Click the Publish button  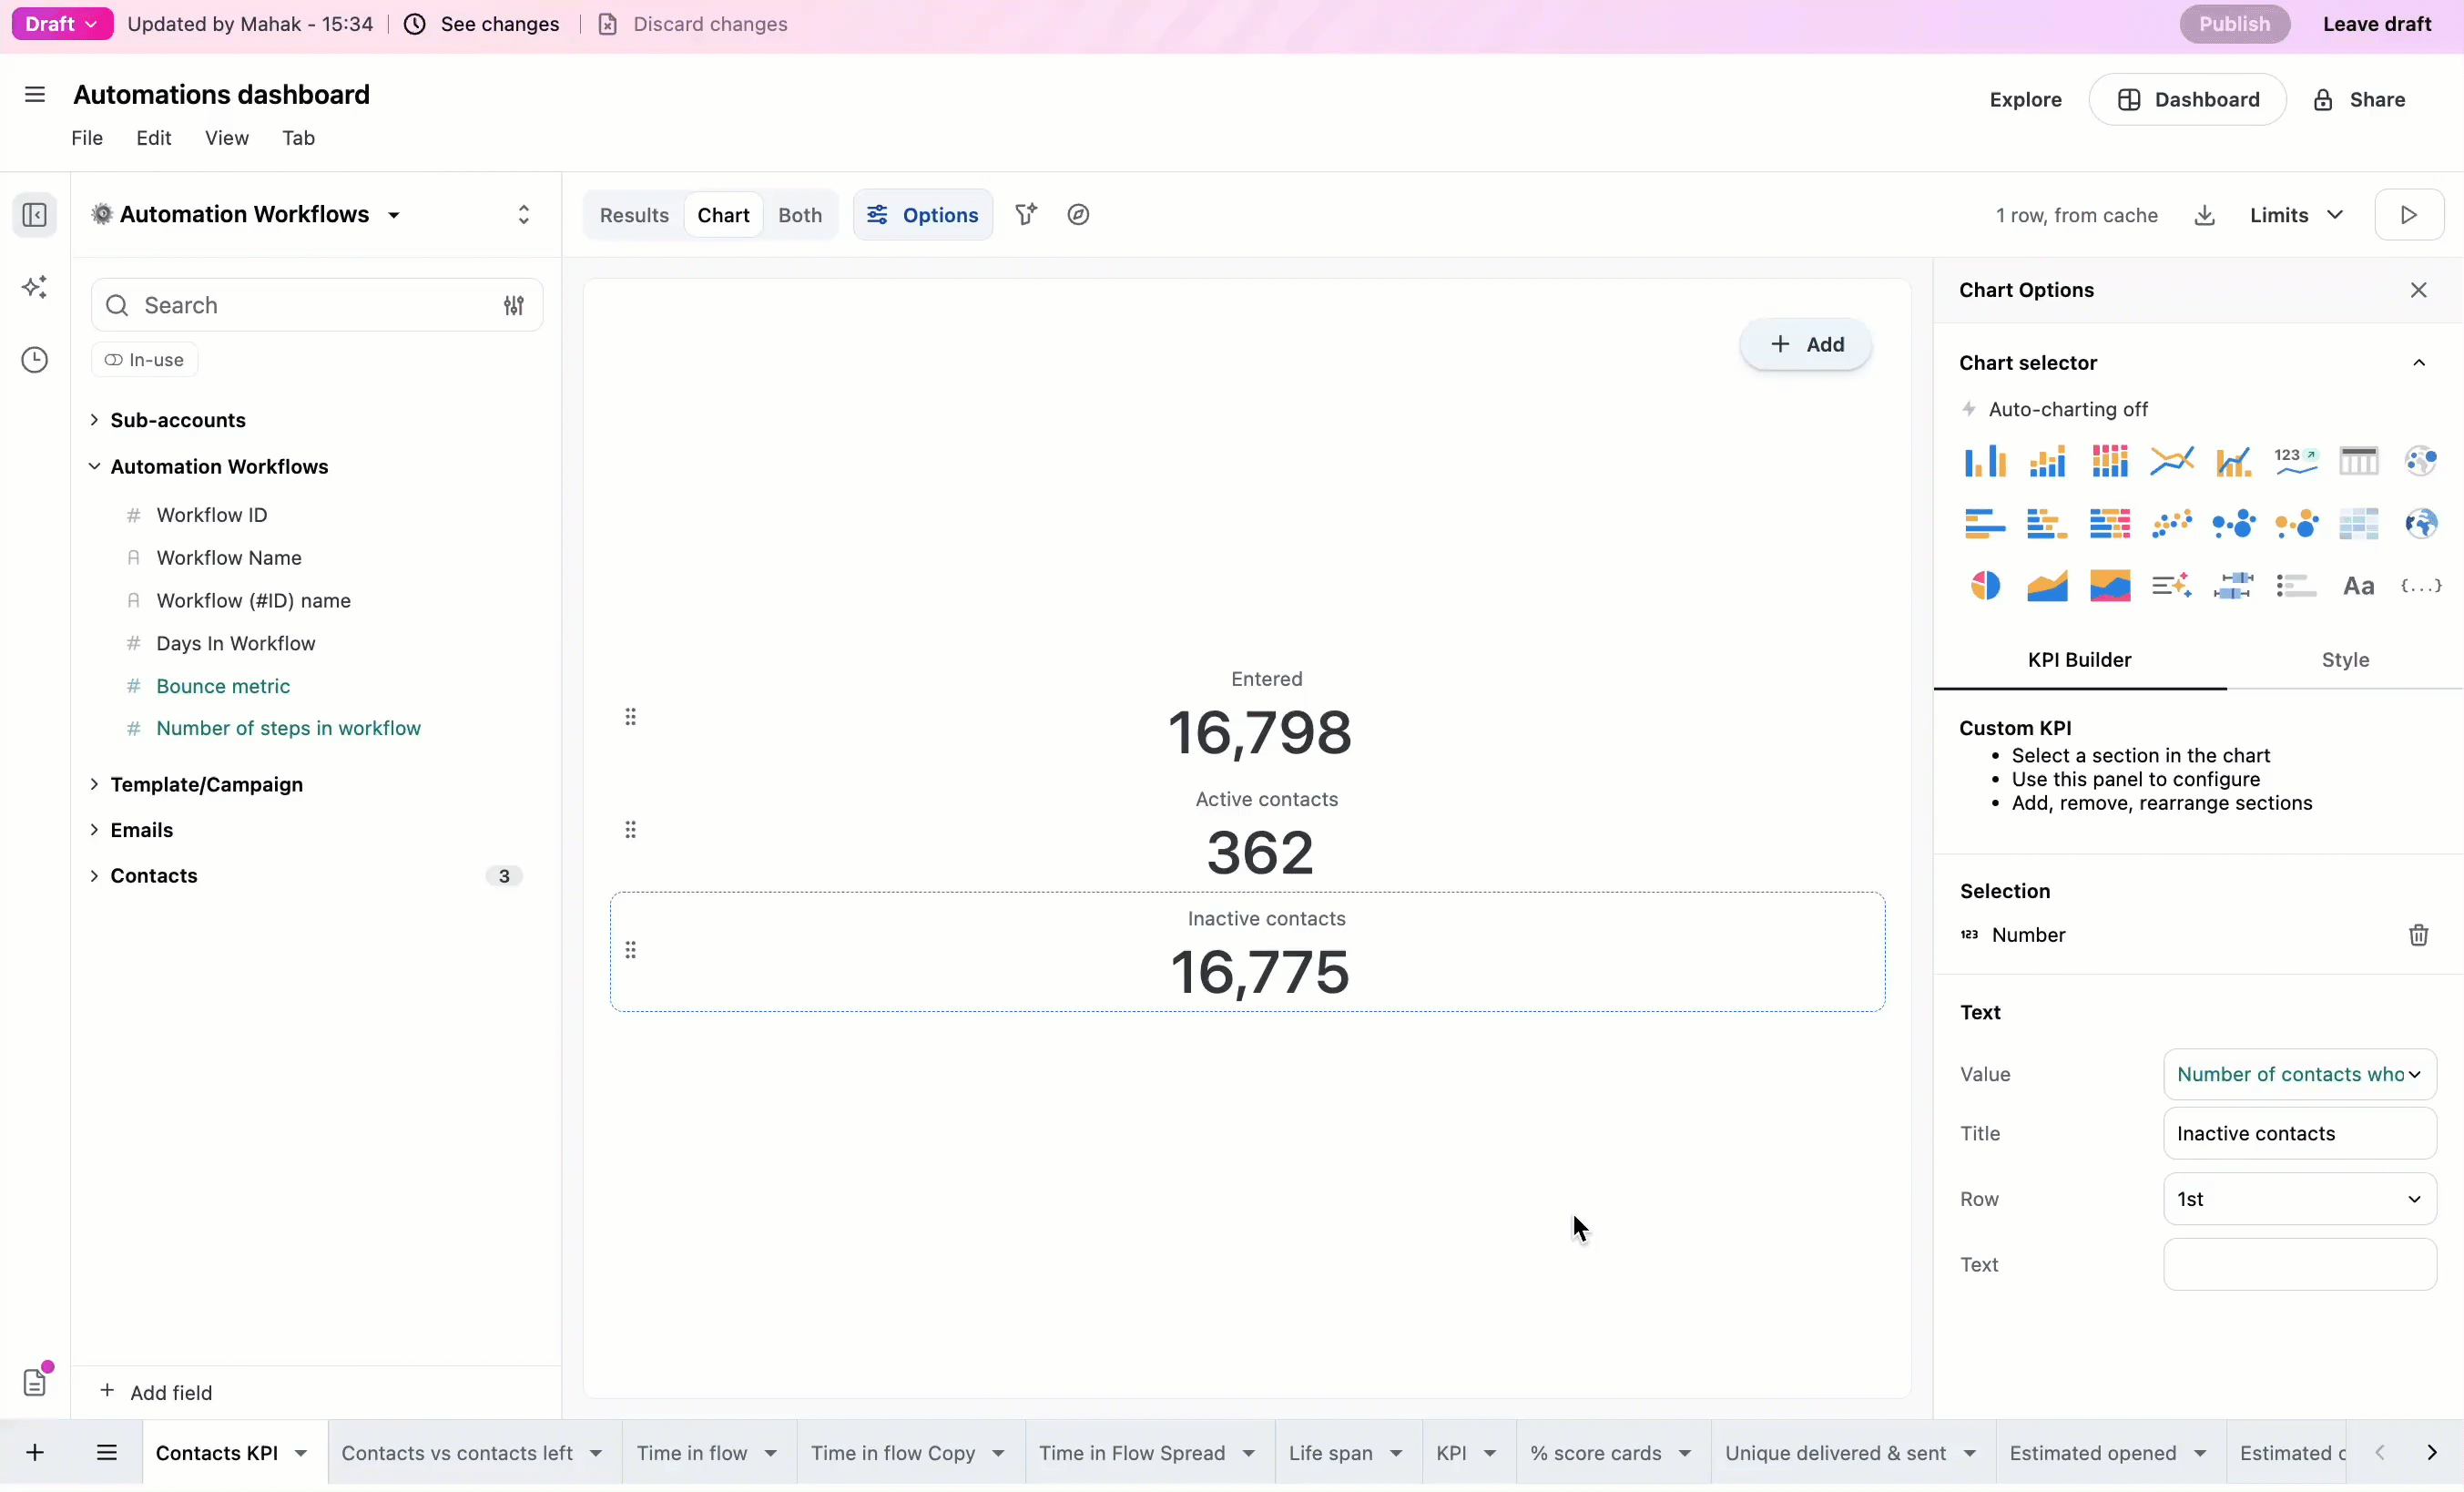click(x=2234, y=24)
